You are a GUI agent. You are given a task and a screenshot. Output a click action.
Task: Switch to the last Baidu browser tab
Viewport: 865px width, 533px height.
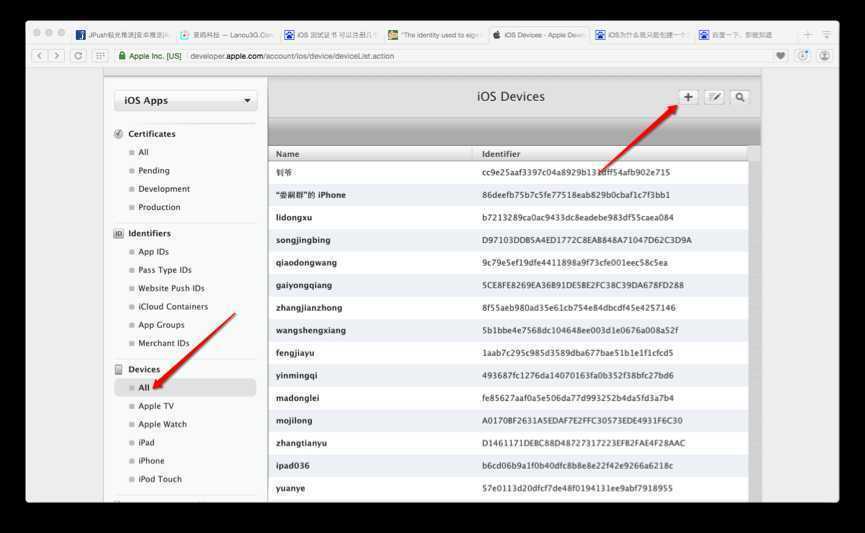pos(741,35)
